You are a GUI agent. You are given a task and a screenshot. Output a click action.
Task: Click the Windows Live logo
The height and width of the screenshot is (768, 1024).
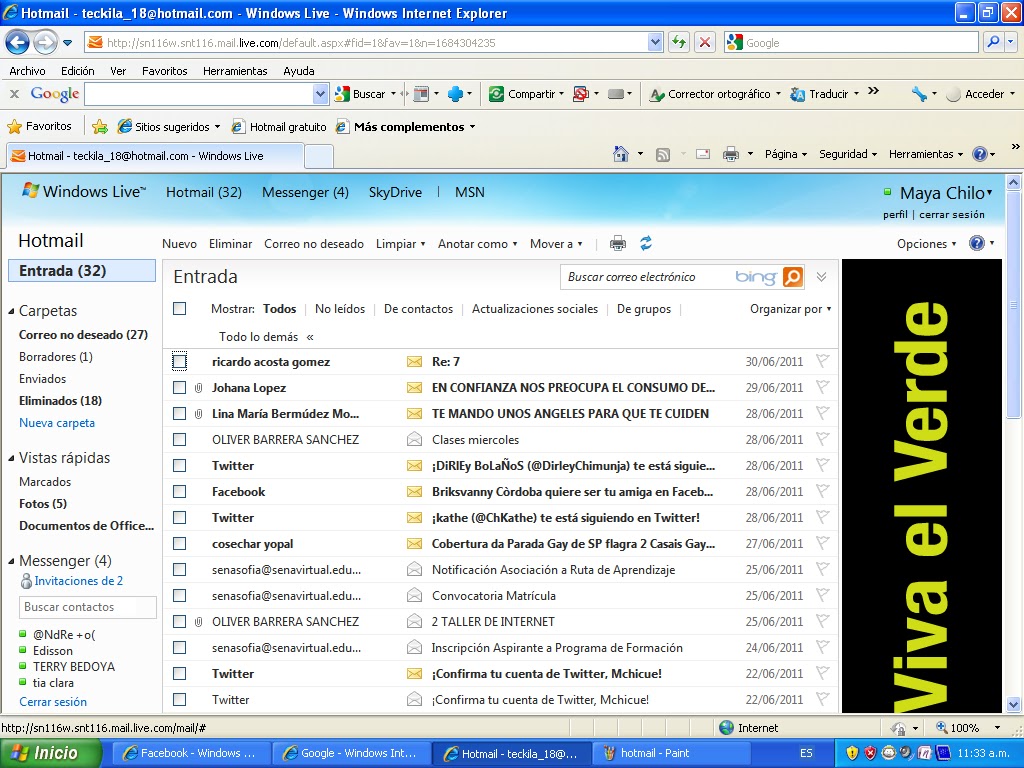(x=84, y=191)
